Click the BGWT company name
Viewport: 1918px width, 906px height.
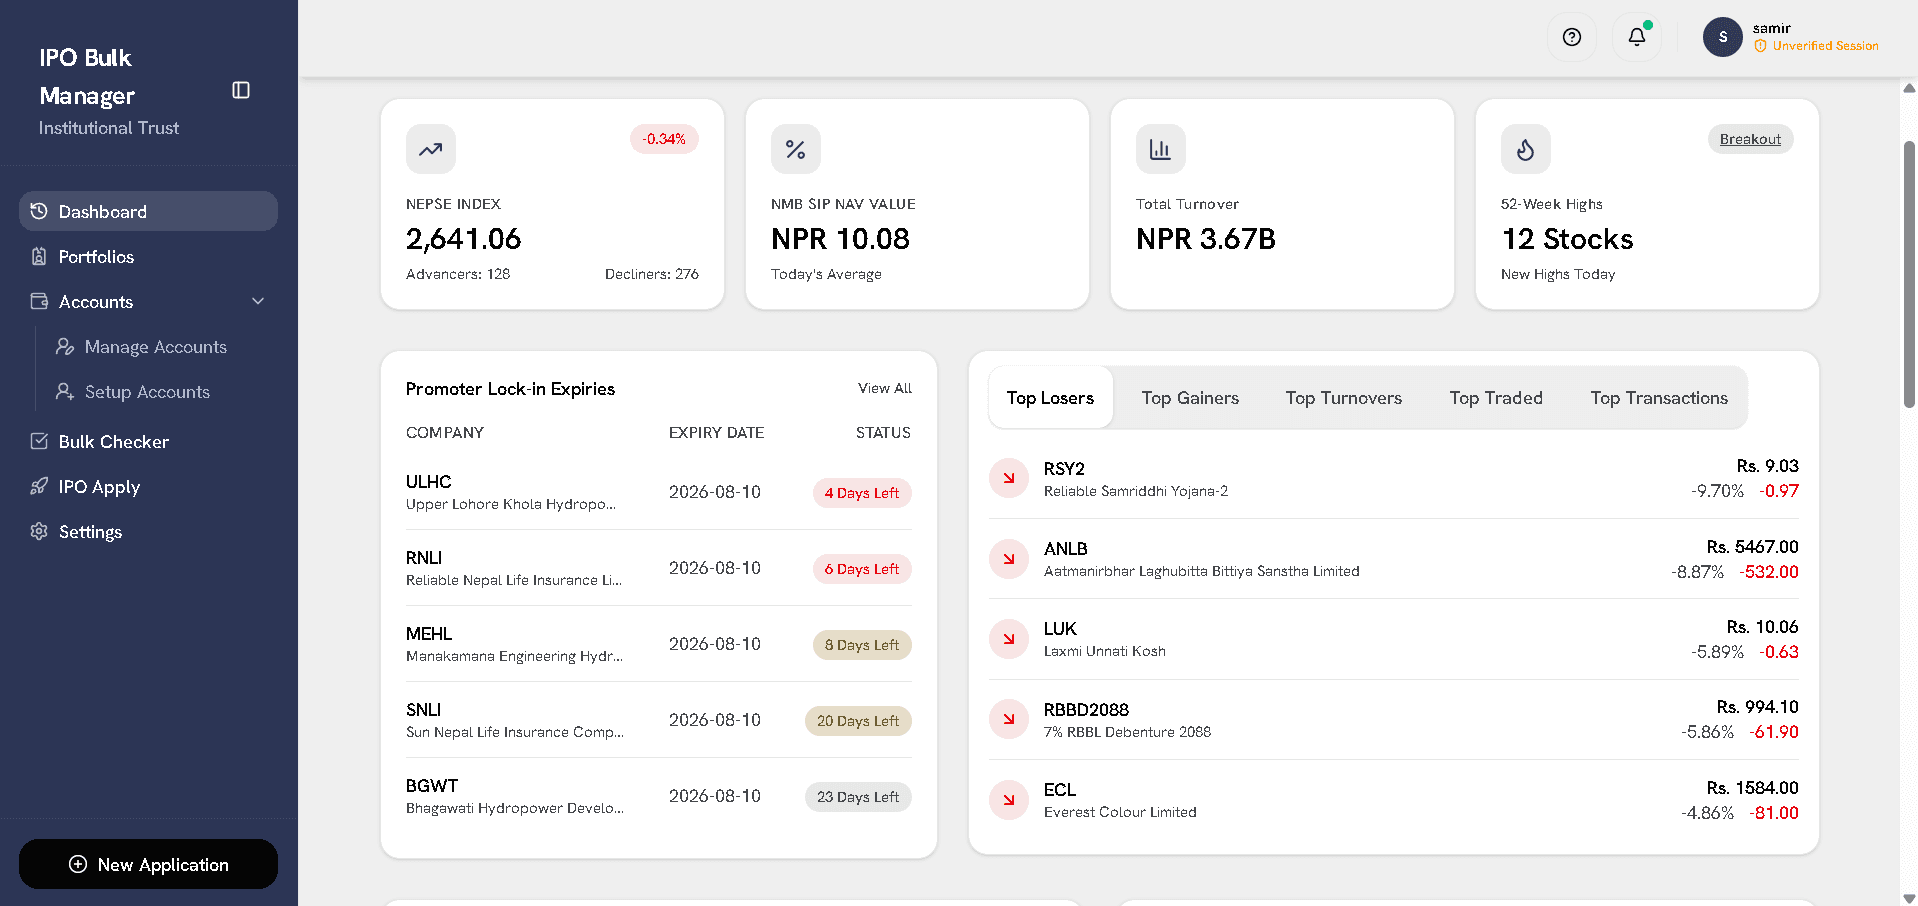tap(432, 785)
